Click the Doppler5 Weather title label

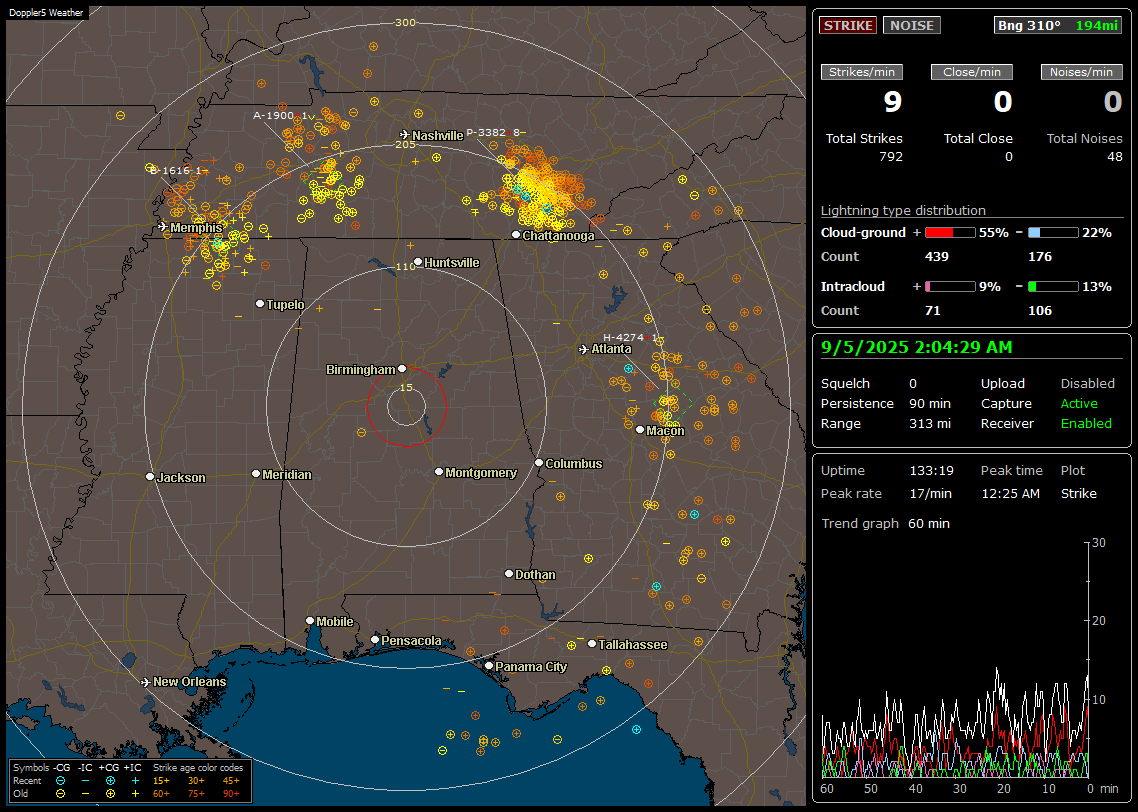(46, 13)
